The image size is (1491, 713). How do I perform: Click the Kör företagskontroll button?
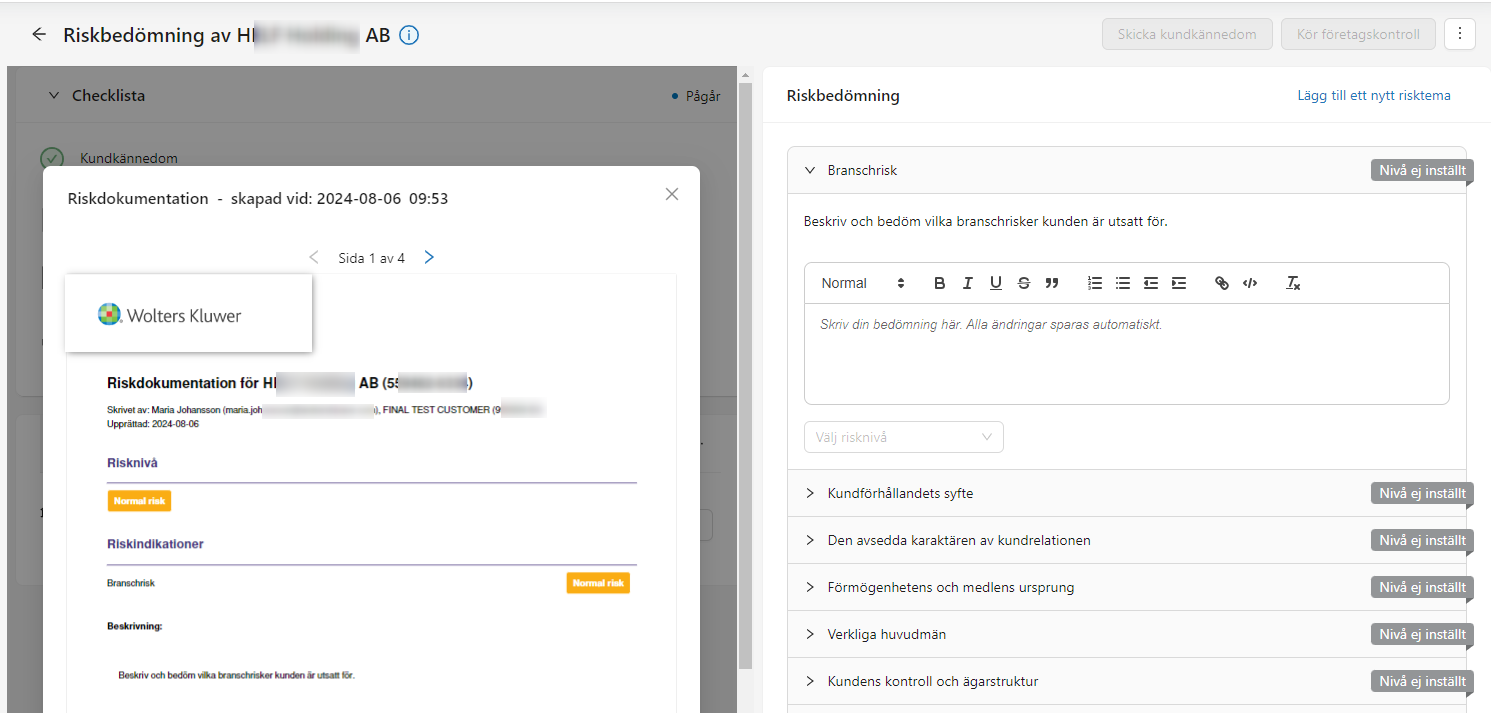(x=1358, y=34)
